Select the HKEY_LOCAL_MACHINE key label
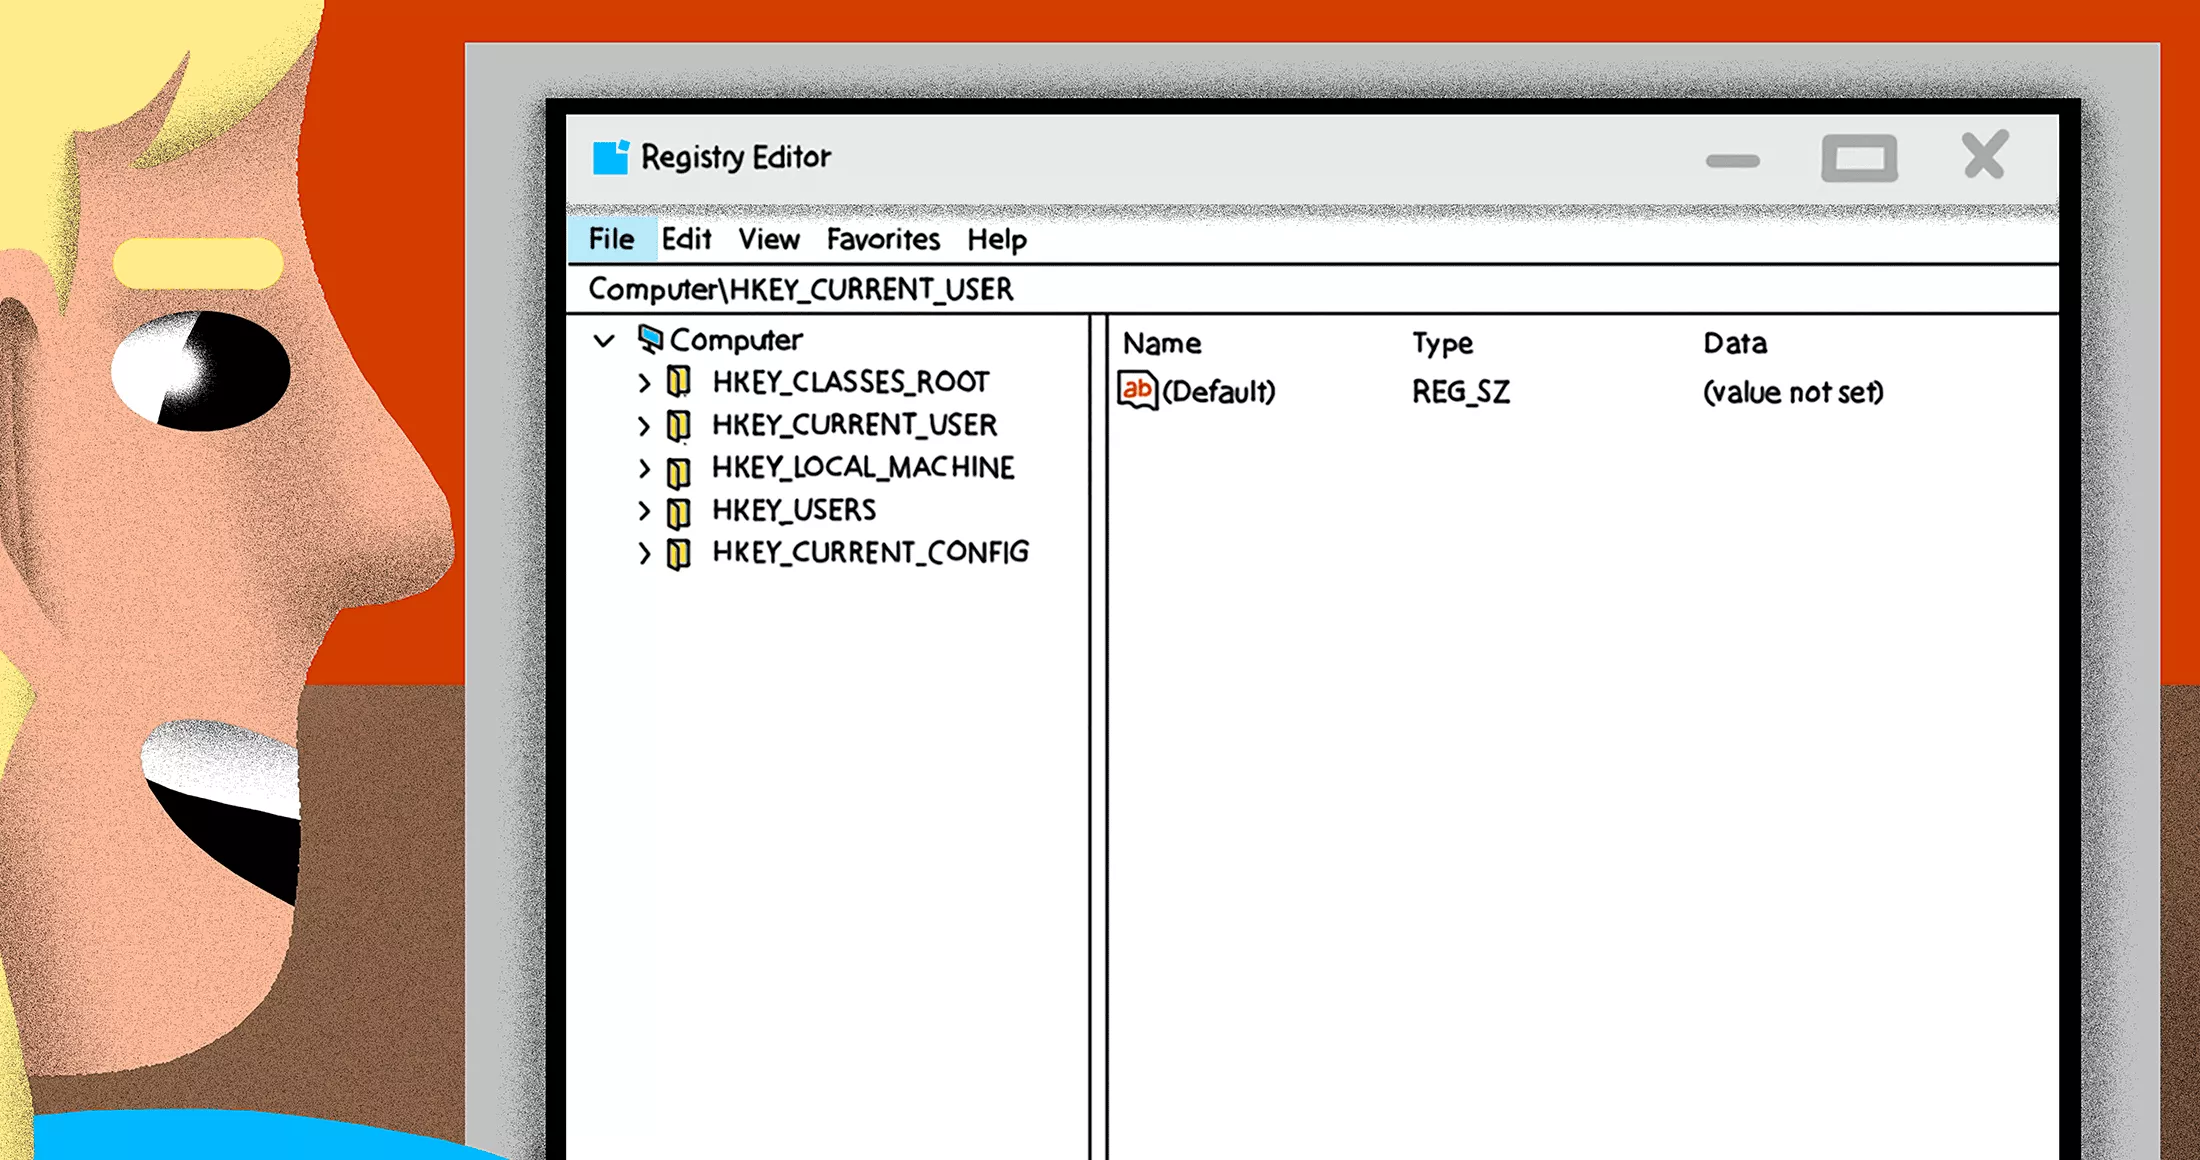Screen dimensions: 2200x1160 point(863,468)
